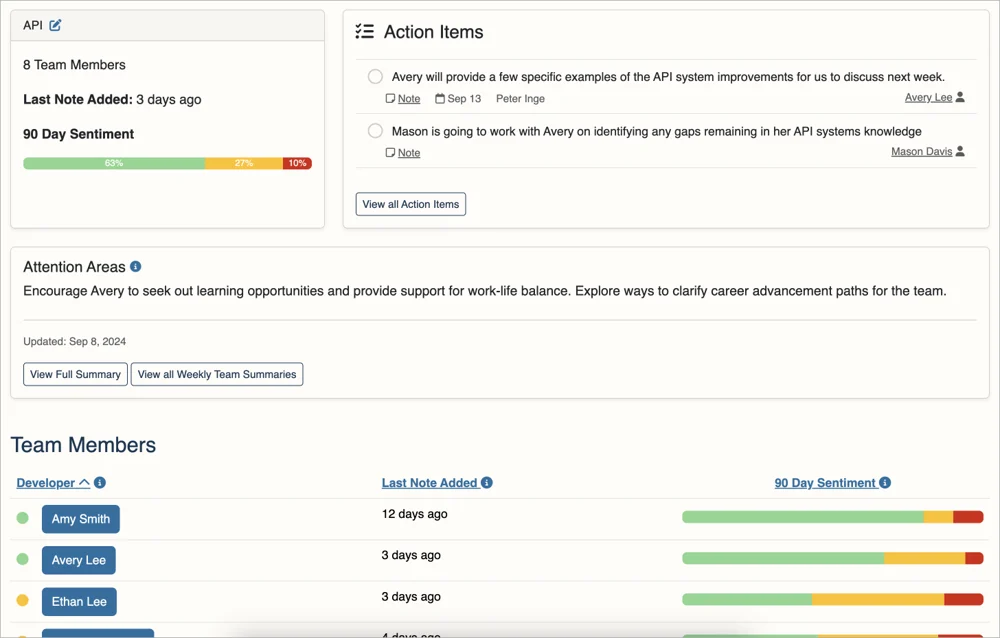This screenshot has width=1000, height=638.
Task: Sort by Developer column using the caret
Action: pos(84,483)
